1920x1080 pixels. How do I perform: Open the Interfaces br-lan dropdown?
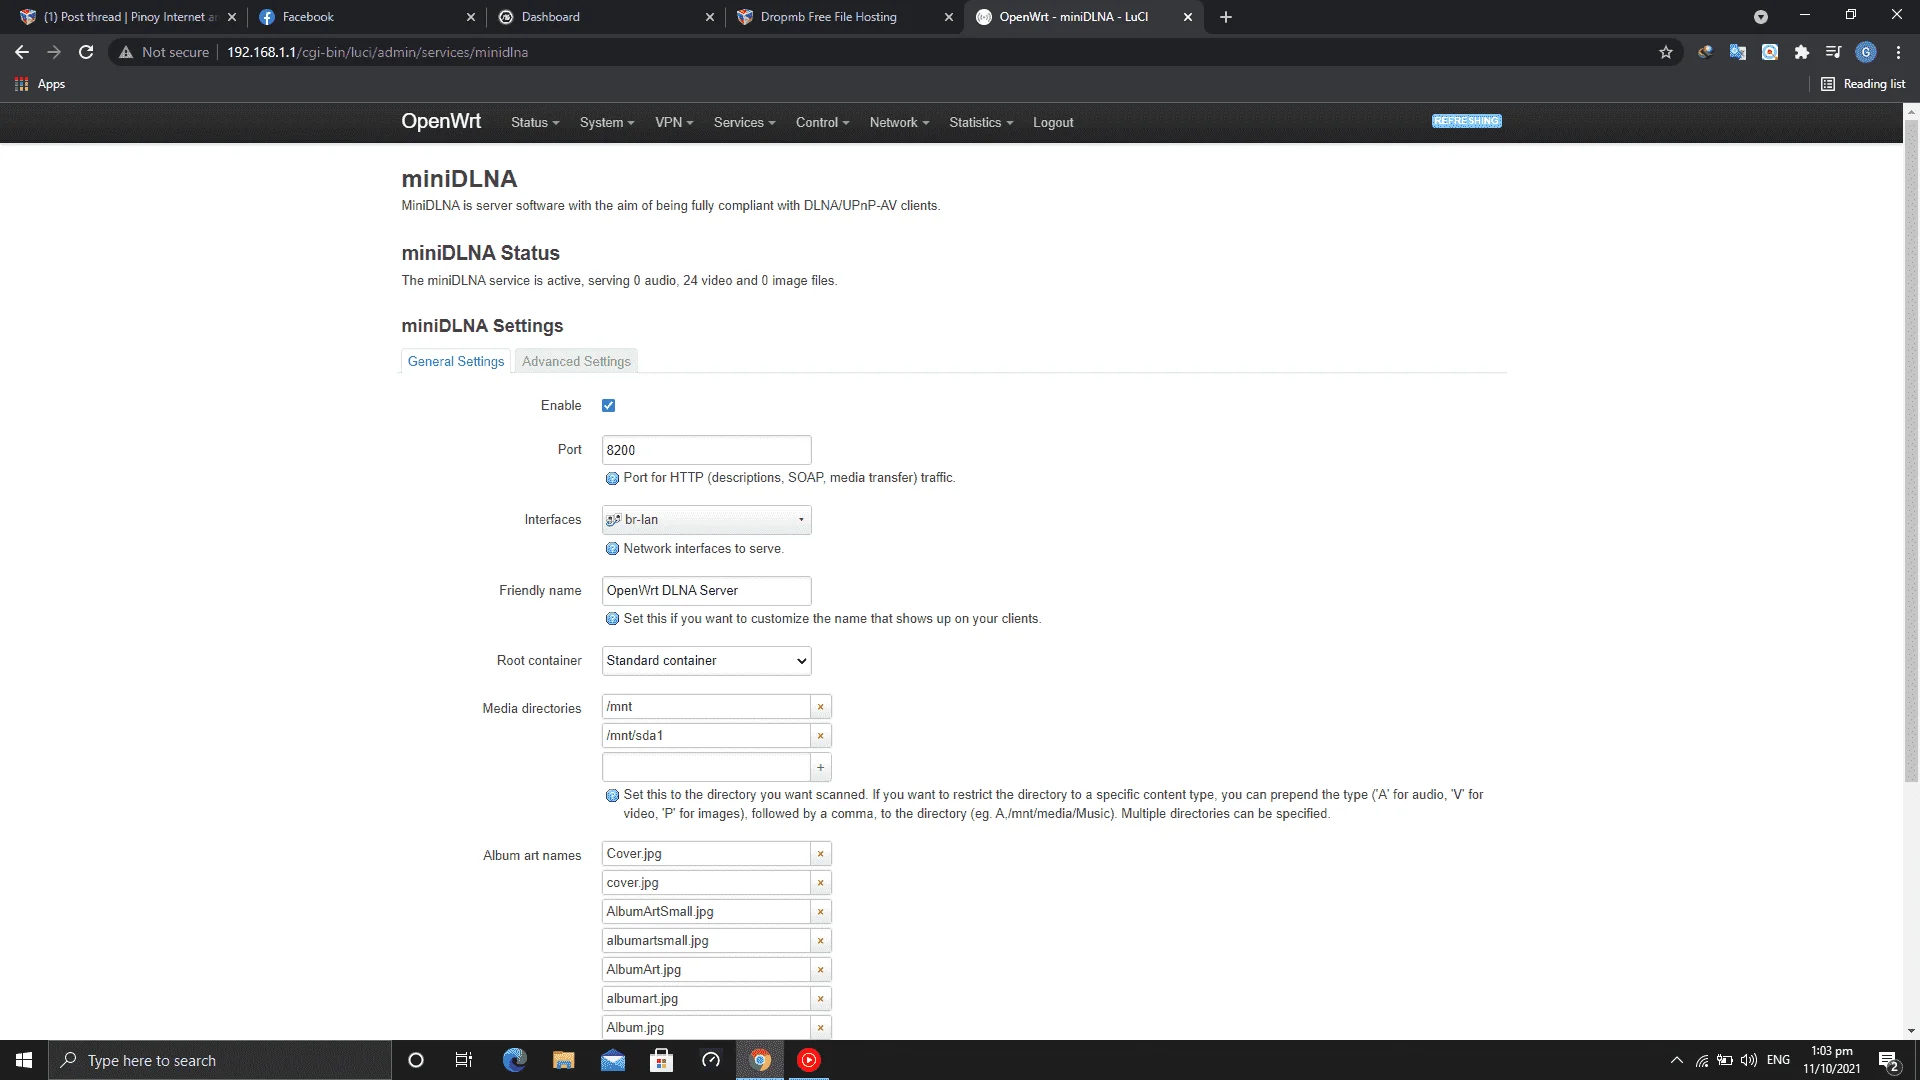point(706,520)
